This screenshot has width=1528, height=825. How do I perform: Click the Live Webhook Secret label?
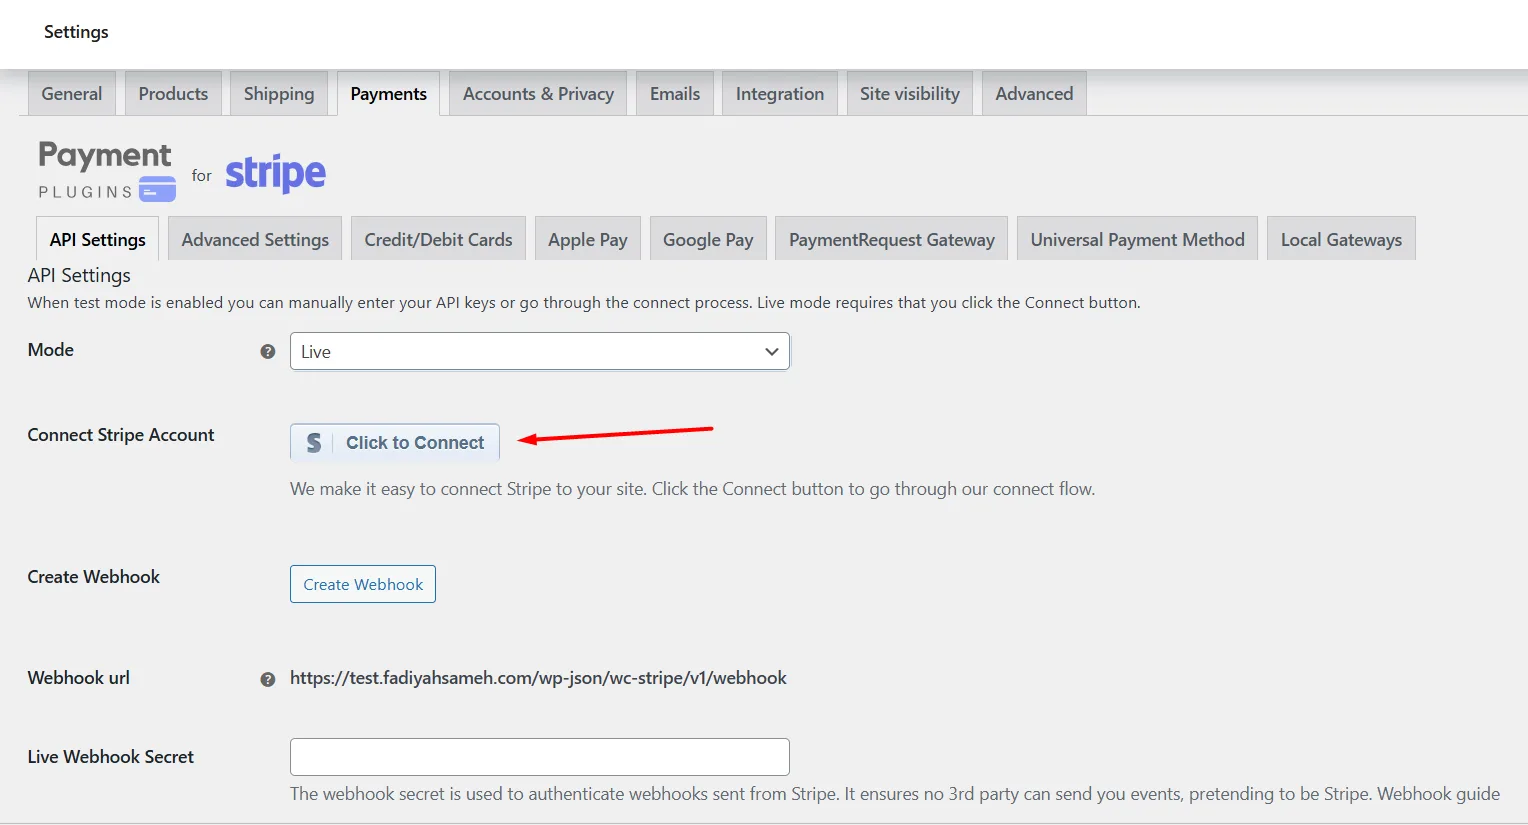coord(111,757)
